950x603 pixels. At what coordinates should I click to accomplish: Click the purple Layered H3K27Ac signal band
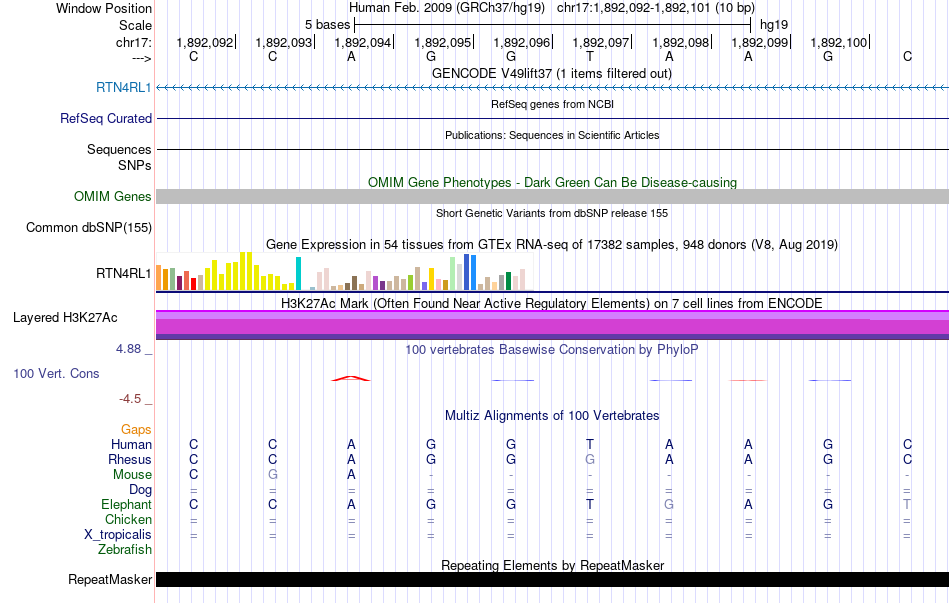553,325
